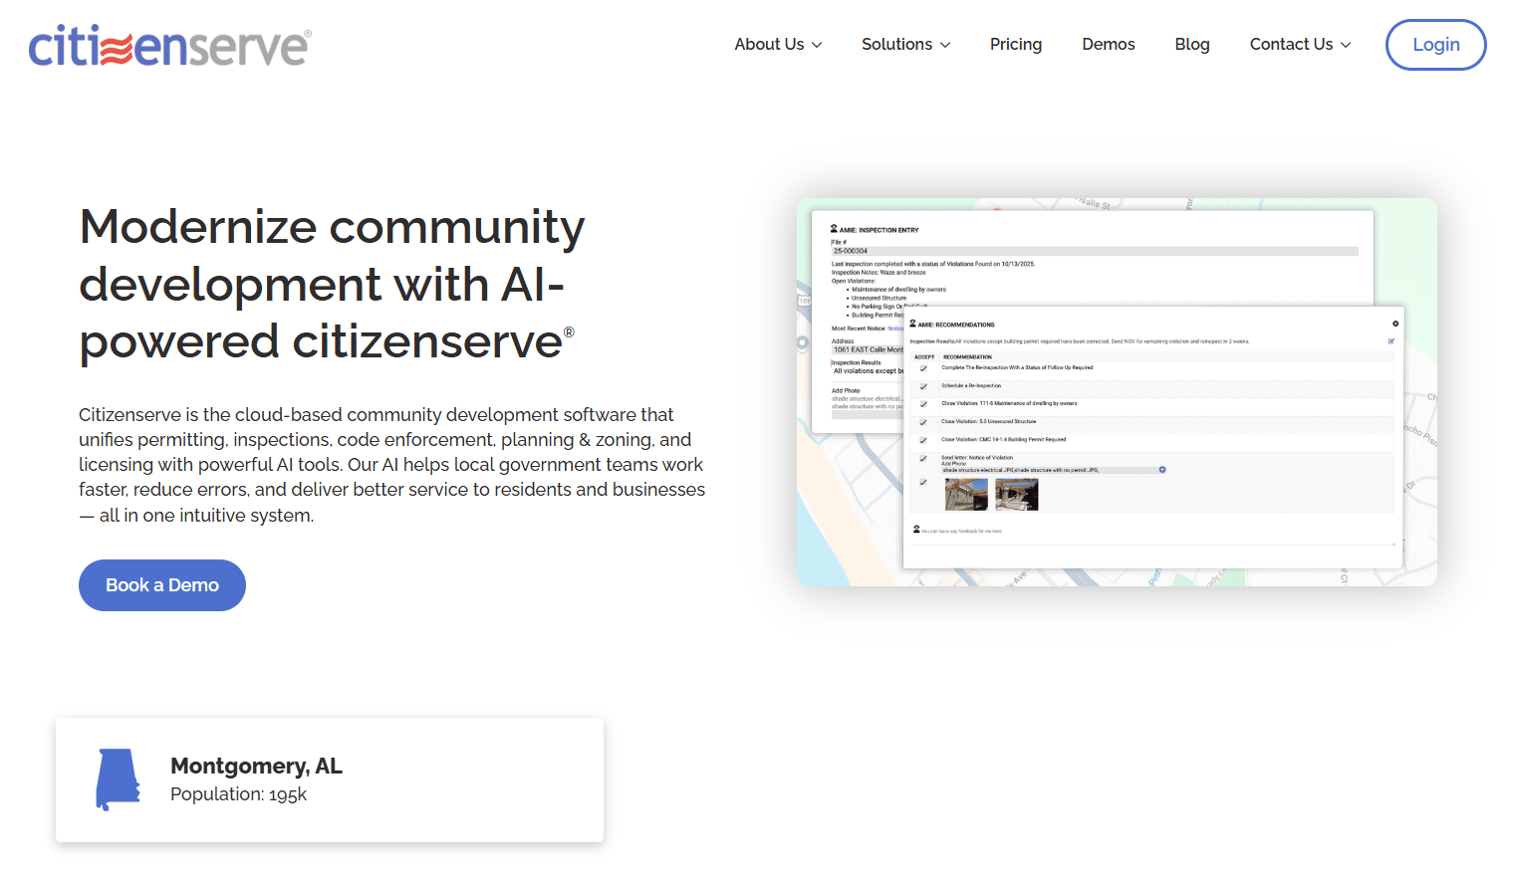Click the citizenserve logo
The height and width of the screenshot is (884, 1514).
(169, 46)
